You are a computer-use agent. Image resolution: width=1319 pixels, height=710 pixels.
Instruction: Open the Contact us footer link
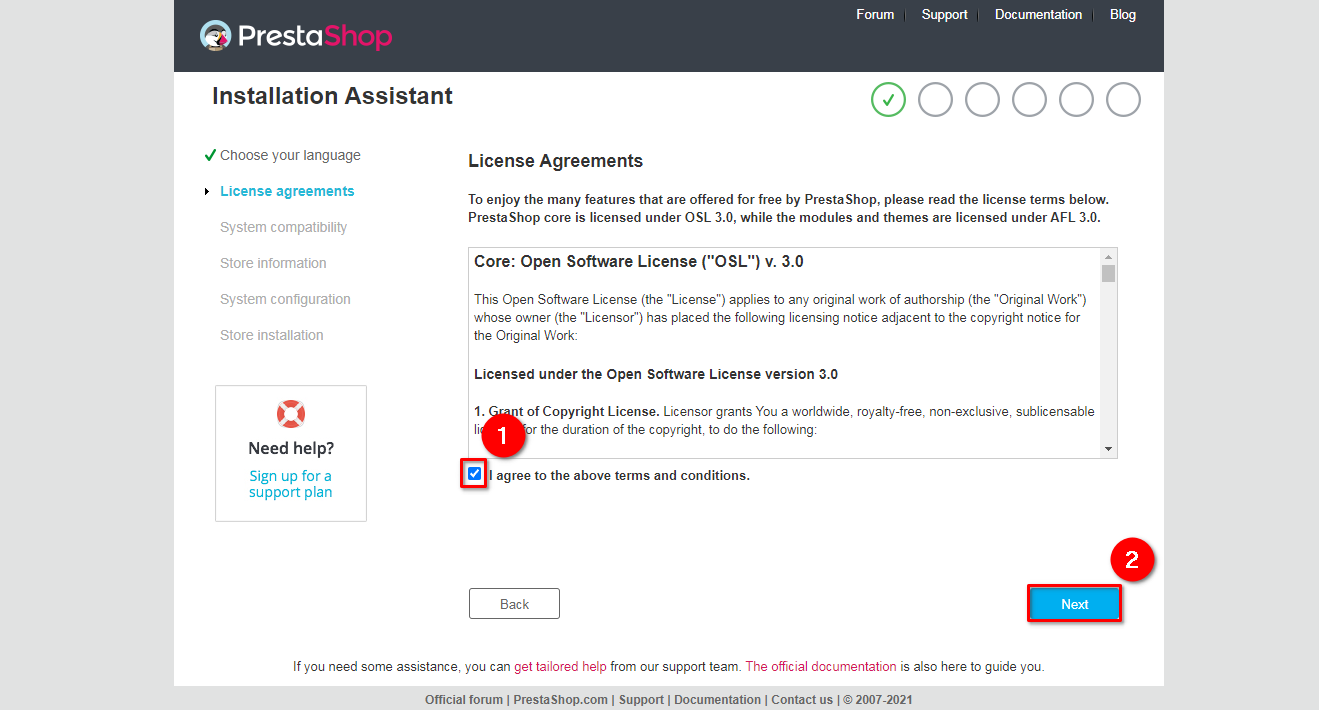tap(802, 700)
